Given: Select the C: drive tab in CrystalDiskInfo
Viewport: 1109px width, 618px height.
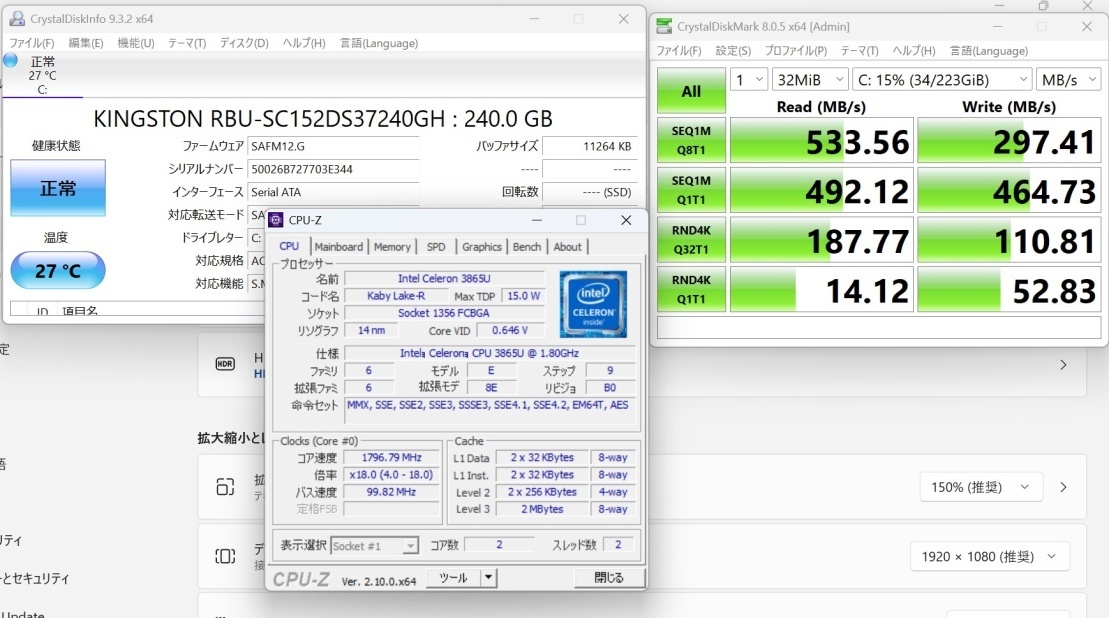Looking at the screenshot, I should (42, 76).
